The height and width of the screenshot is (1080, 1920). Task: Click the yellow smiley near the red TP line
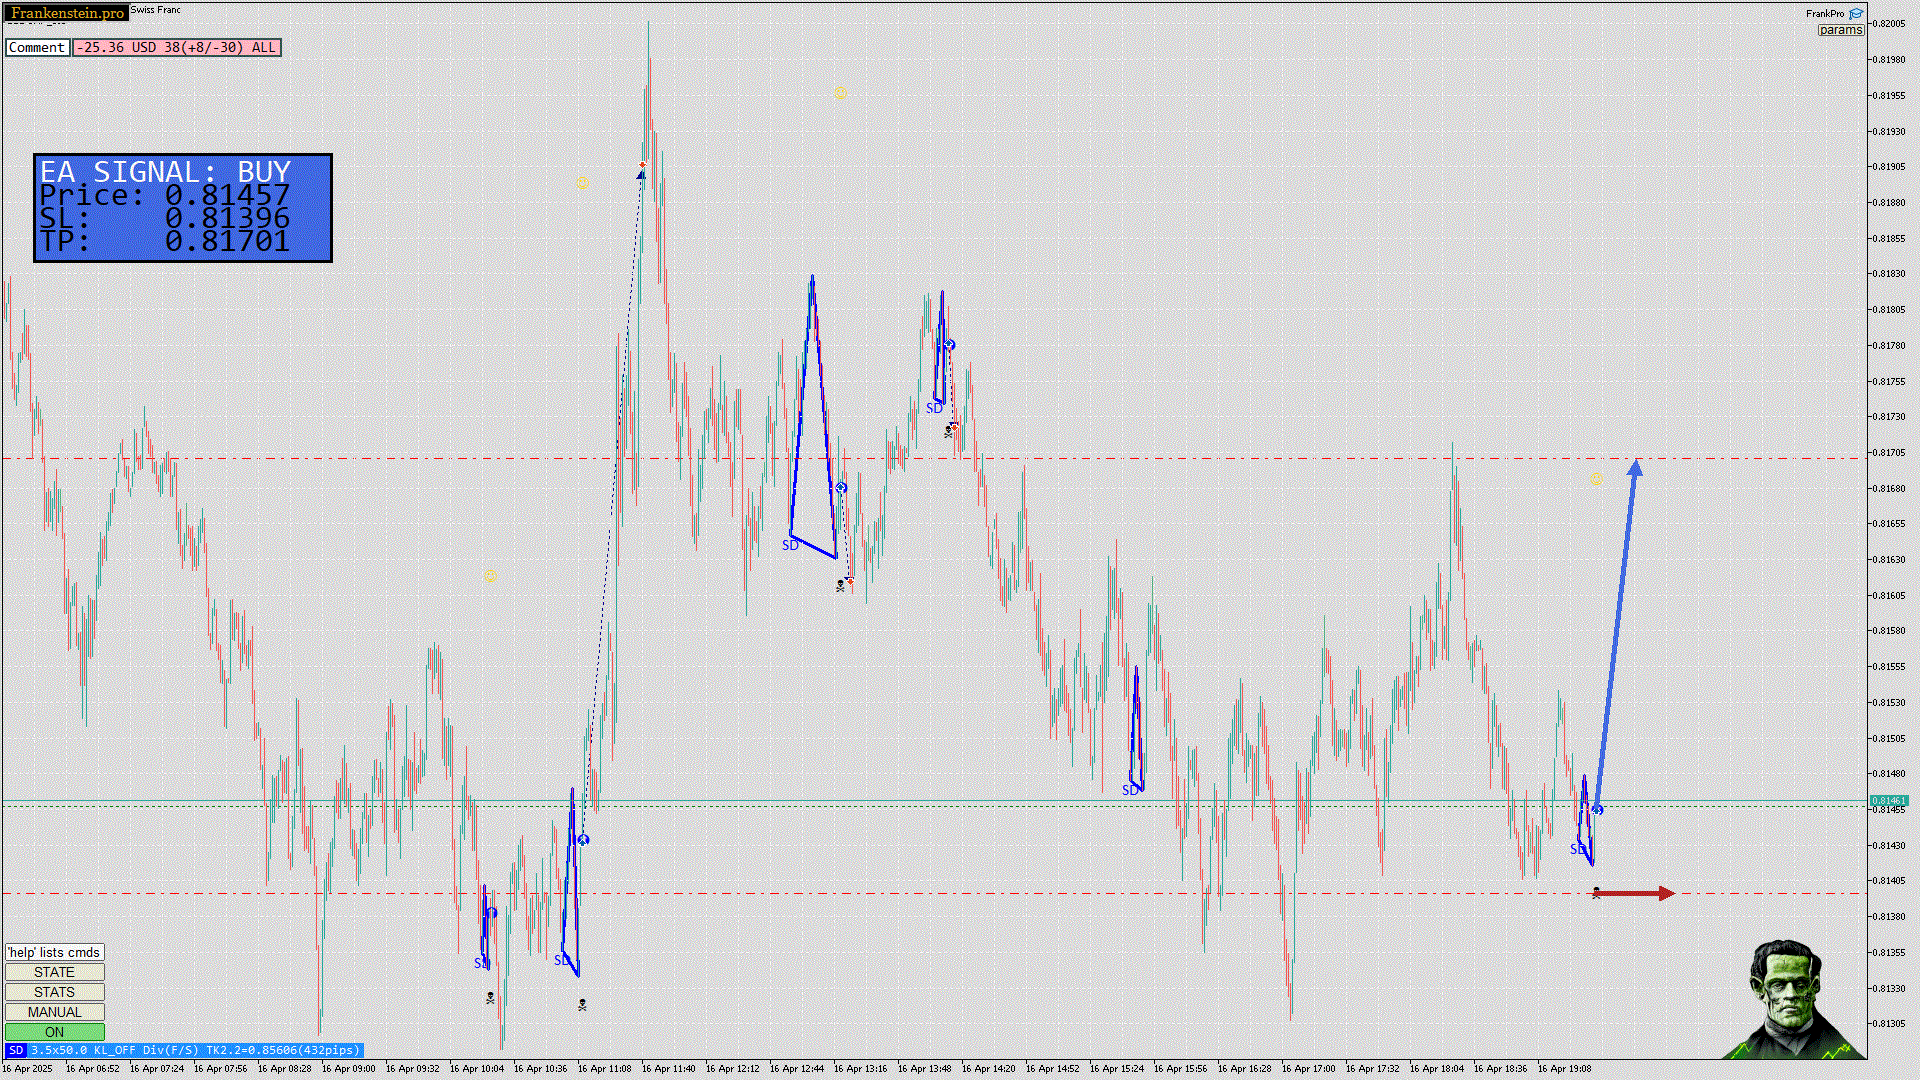click(x=1596, y=480)
